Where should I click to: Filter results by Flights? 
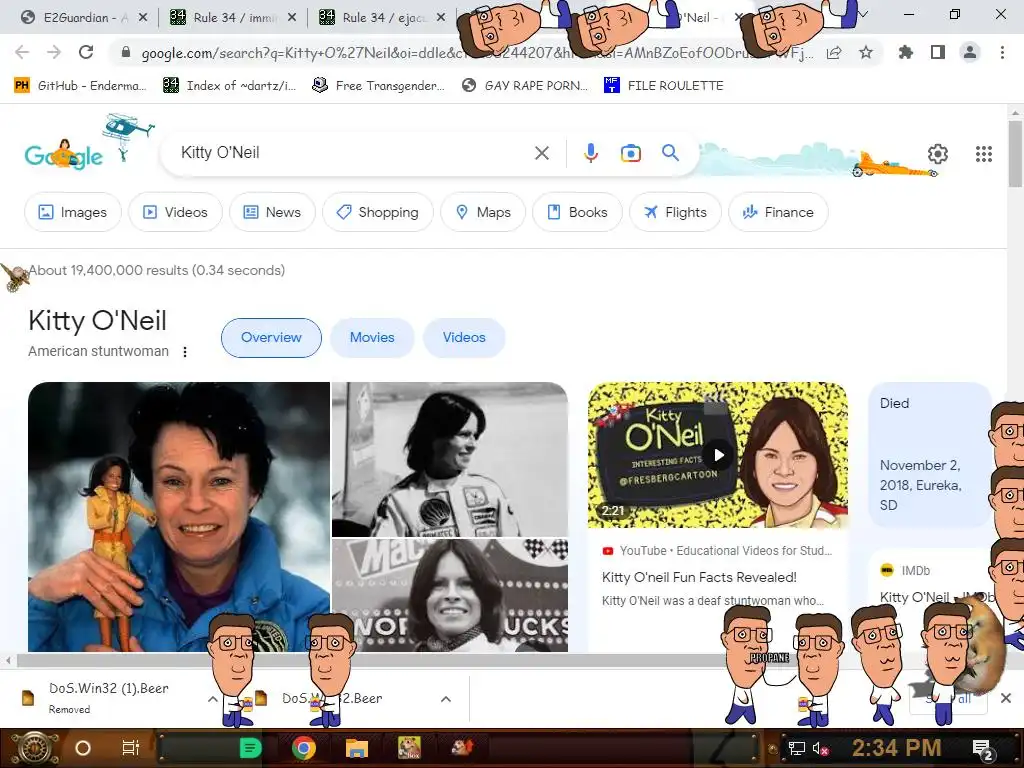tap(675, 212)
